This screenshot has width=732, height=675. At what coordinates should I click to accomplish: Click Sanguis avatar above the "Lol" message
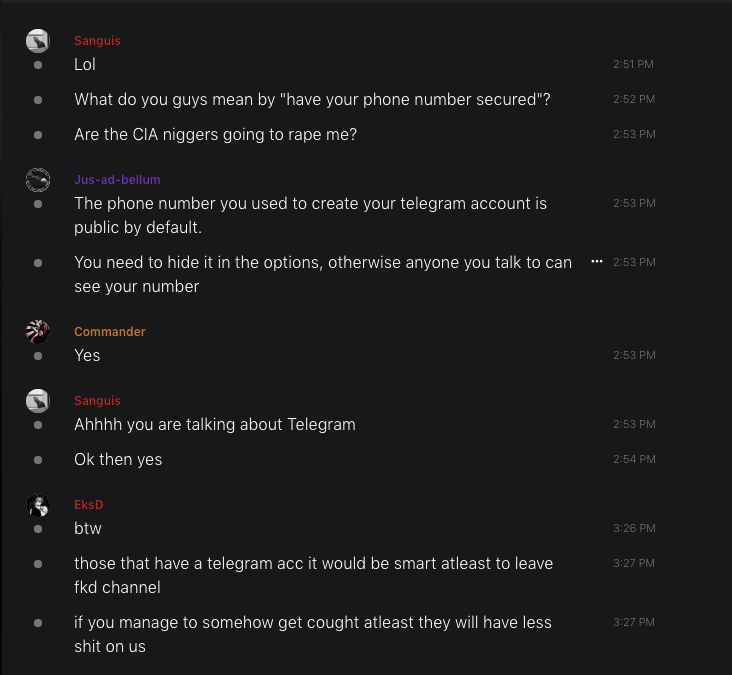click(x=38, y=41)
